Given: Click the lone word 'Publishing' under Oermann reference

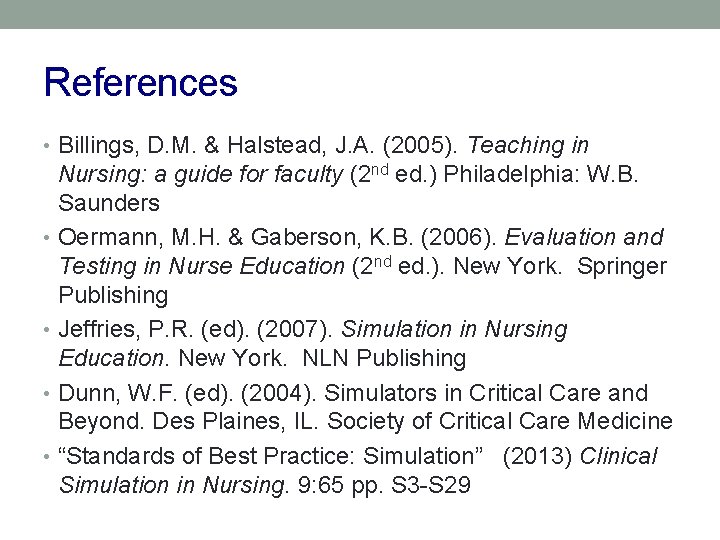Looking at the screenshot, I should click(x=113, y=295).
